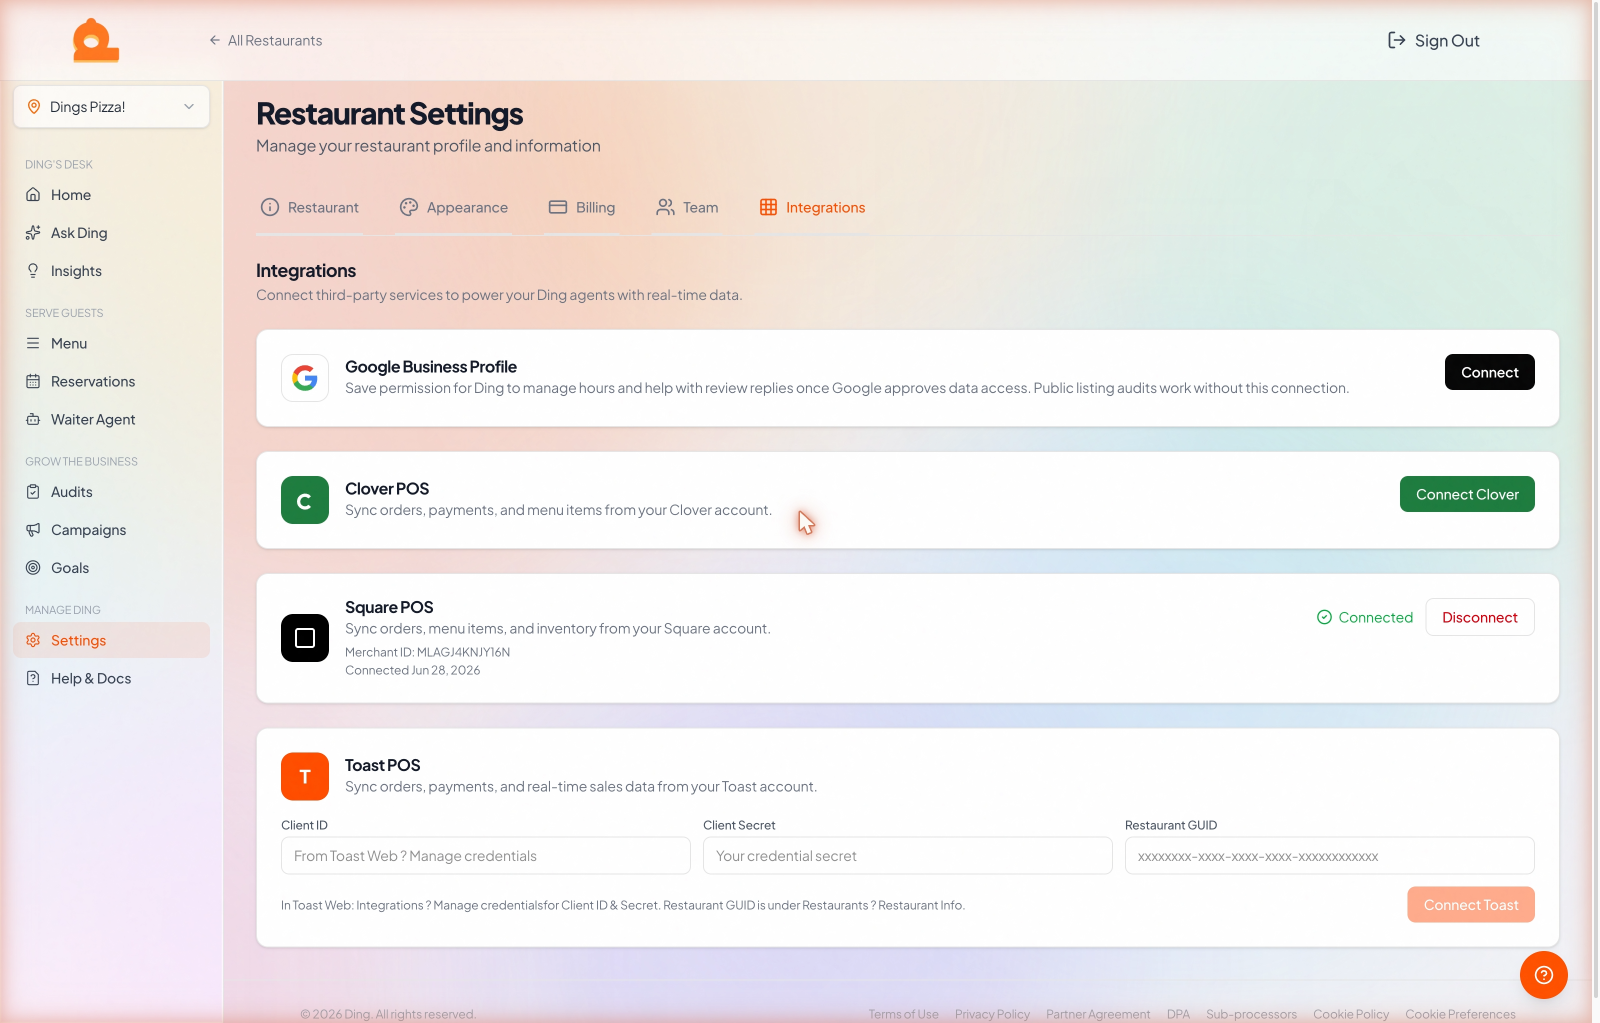Screen dimensions: 1600x1023
Task: Disconnect the Square POS integration
Action: pos(1480,617)
